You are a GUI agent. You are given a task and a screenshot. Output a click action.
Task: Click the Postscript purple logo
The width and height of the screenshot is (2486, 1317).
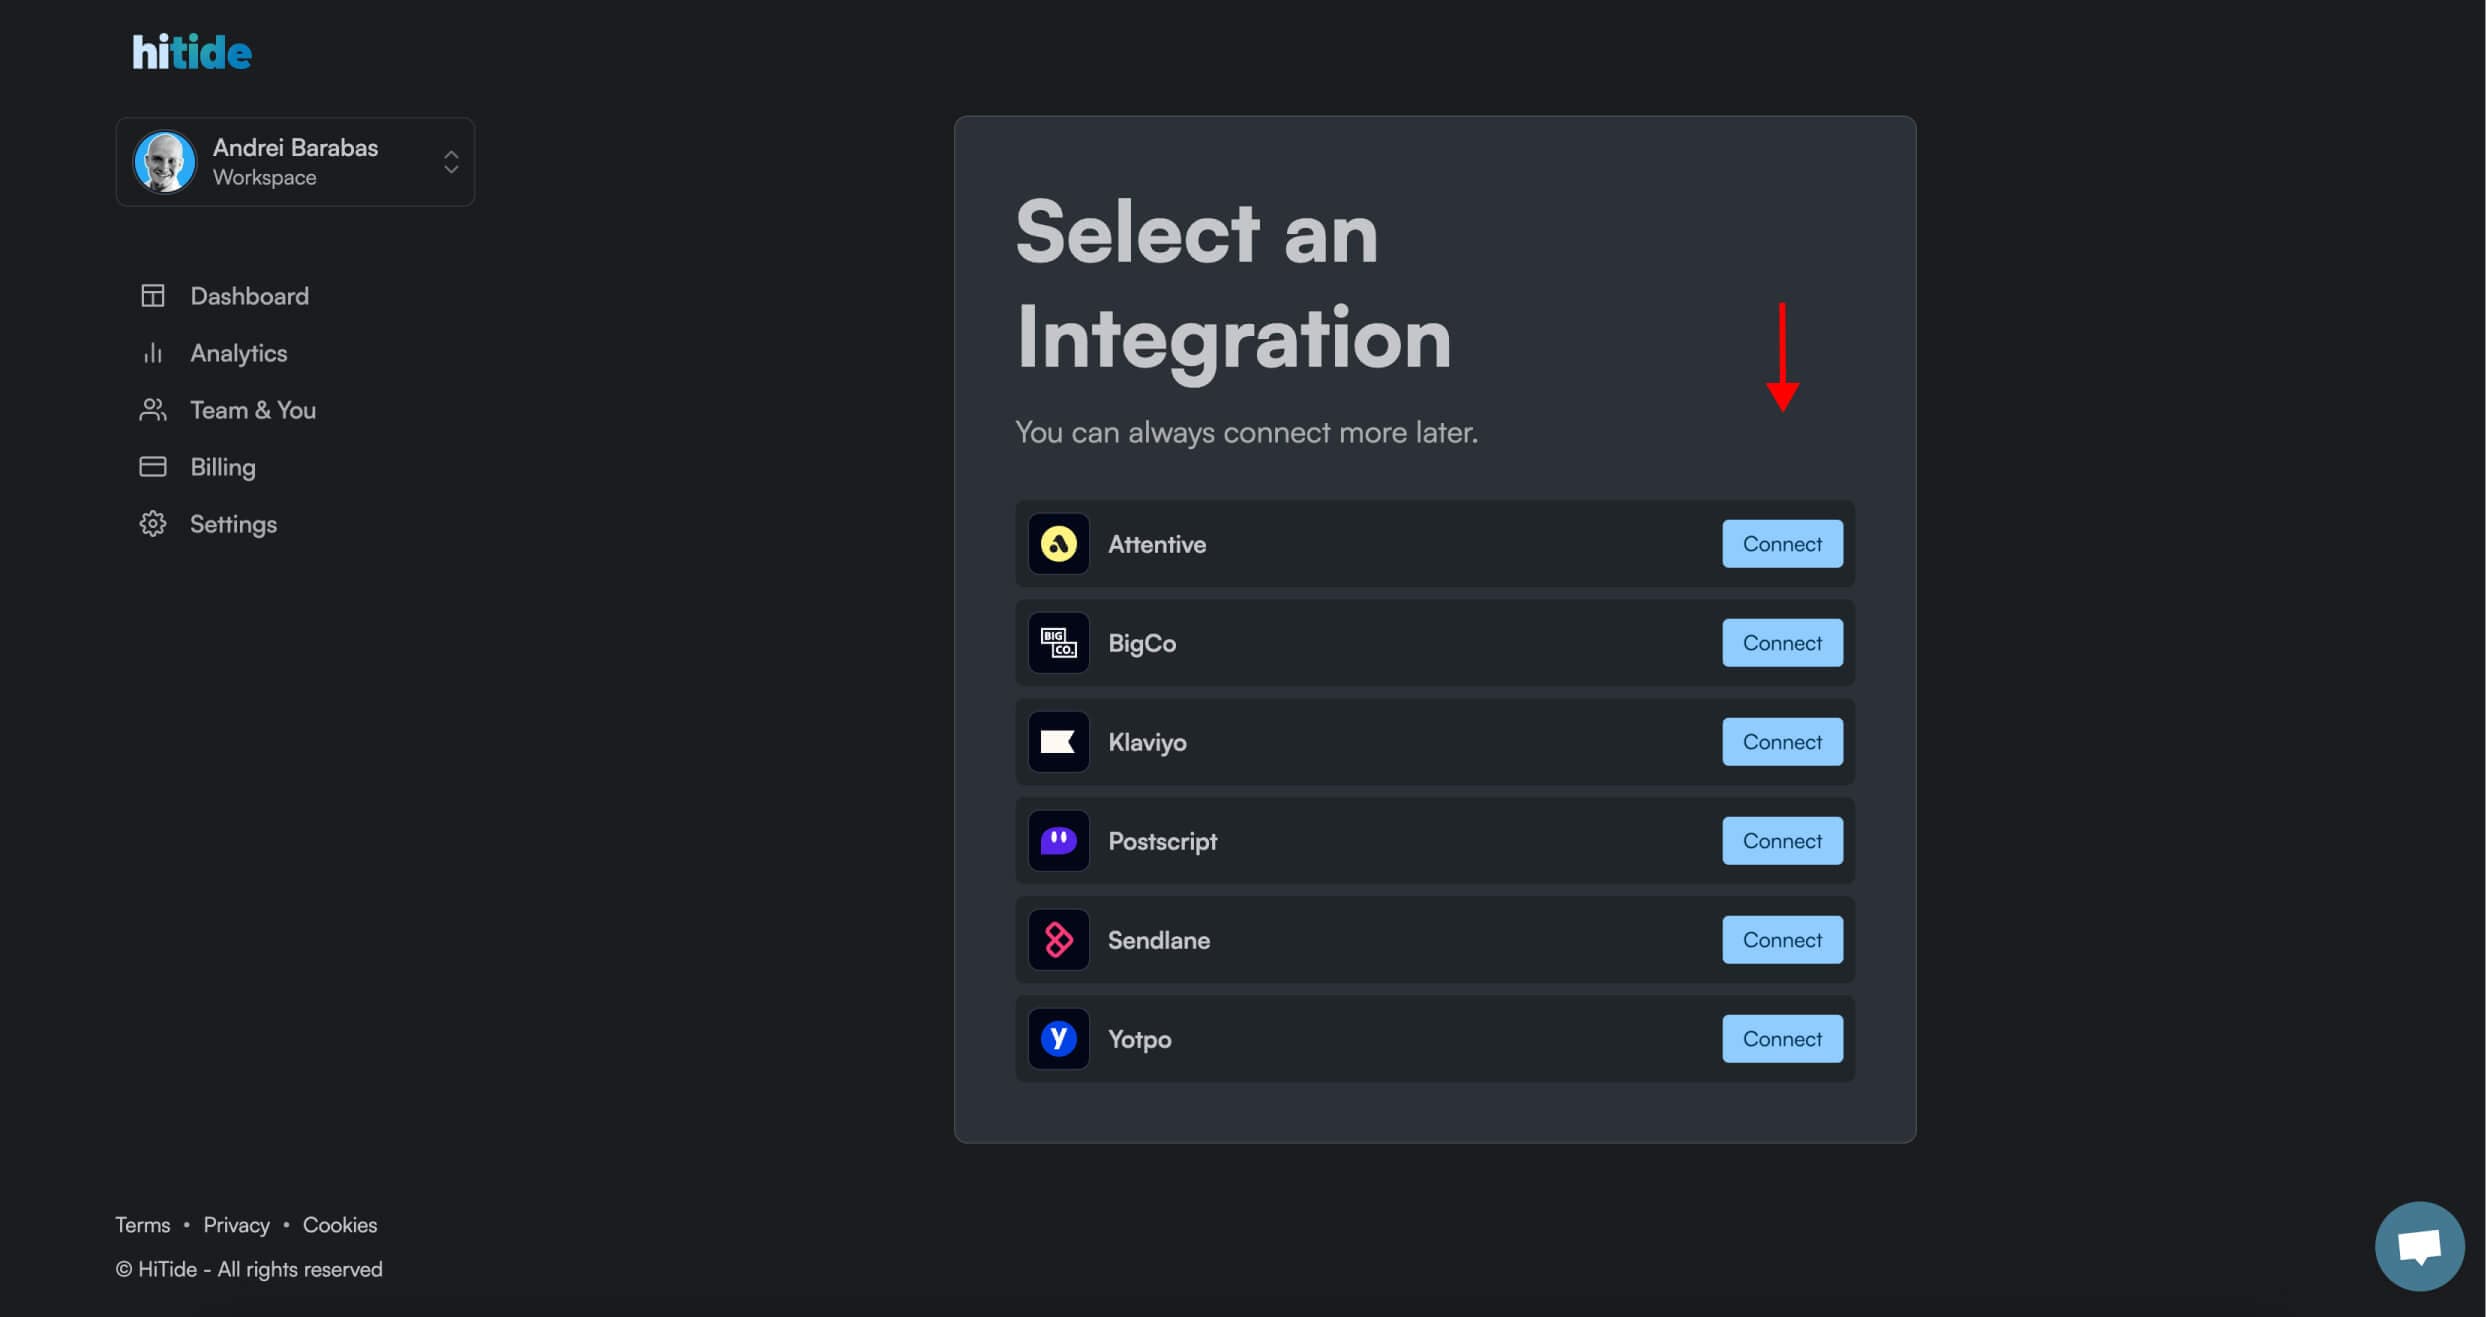pos(1058,841)
